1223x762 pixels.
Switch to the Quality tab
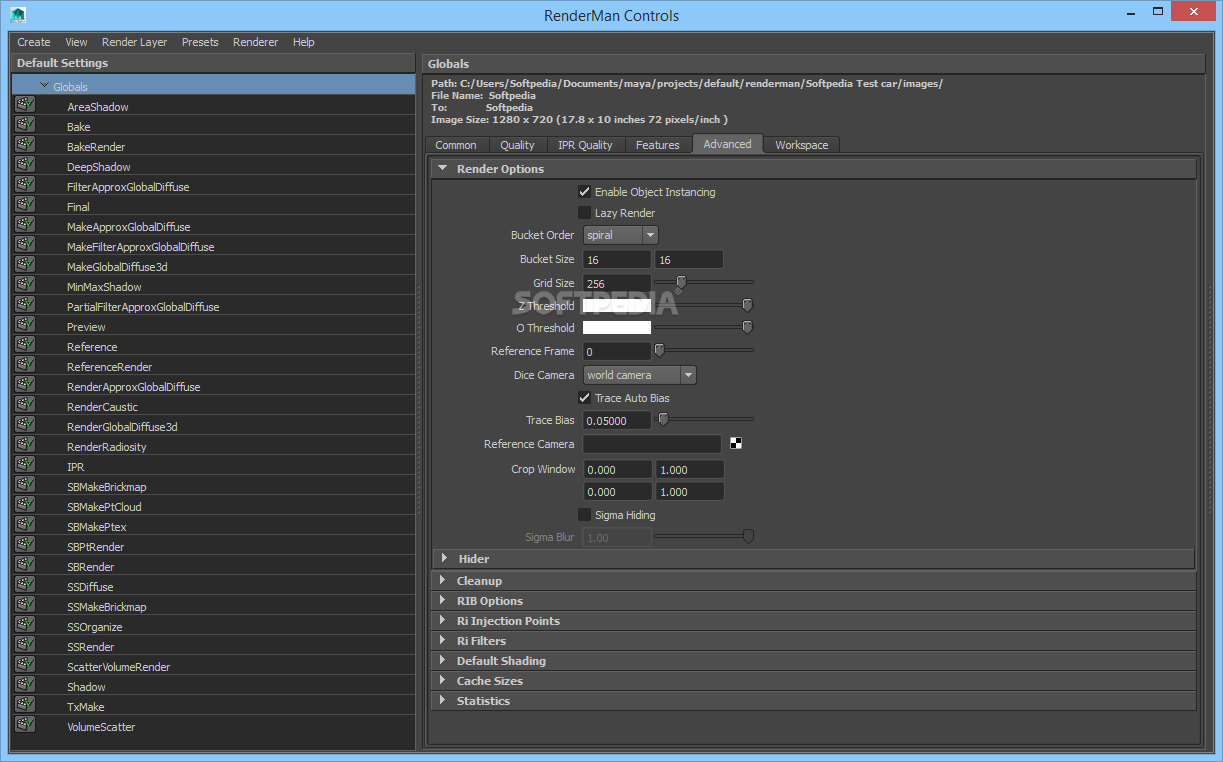coord(517,145)
